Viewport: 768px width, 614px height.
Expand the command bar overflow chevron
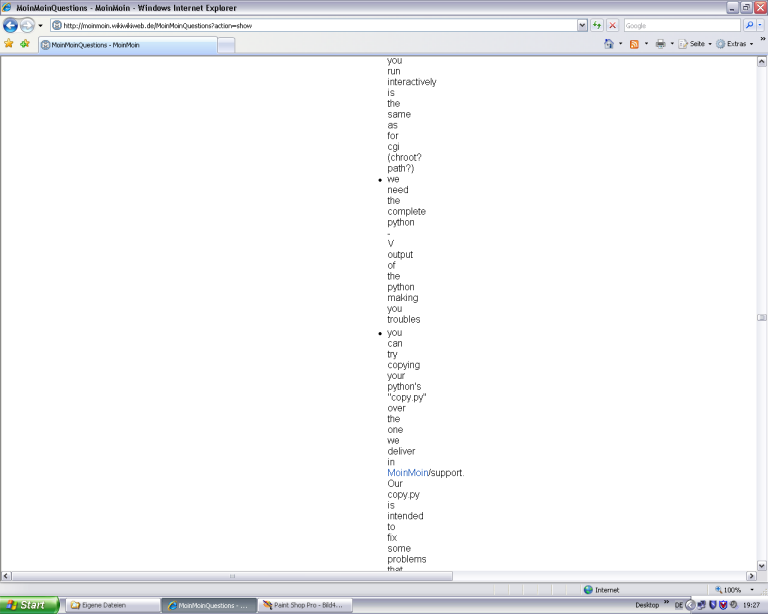tap(763, 39)
